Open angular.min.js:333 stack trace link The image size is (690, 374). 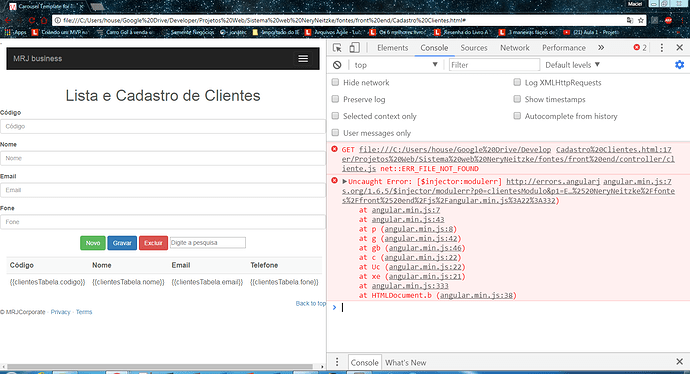pyautogui.click(x=410, y=286)
